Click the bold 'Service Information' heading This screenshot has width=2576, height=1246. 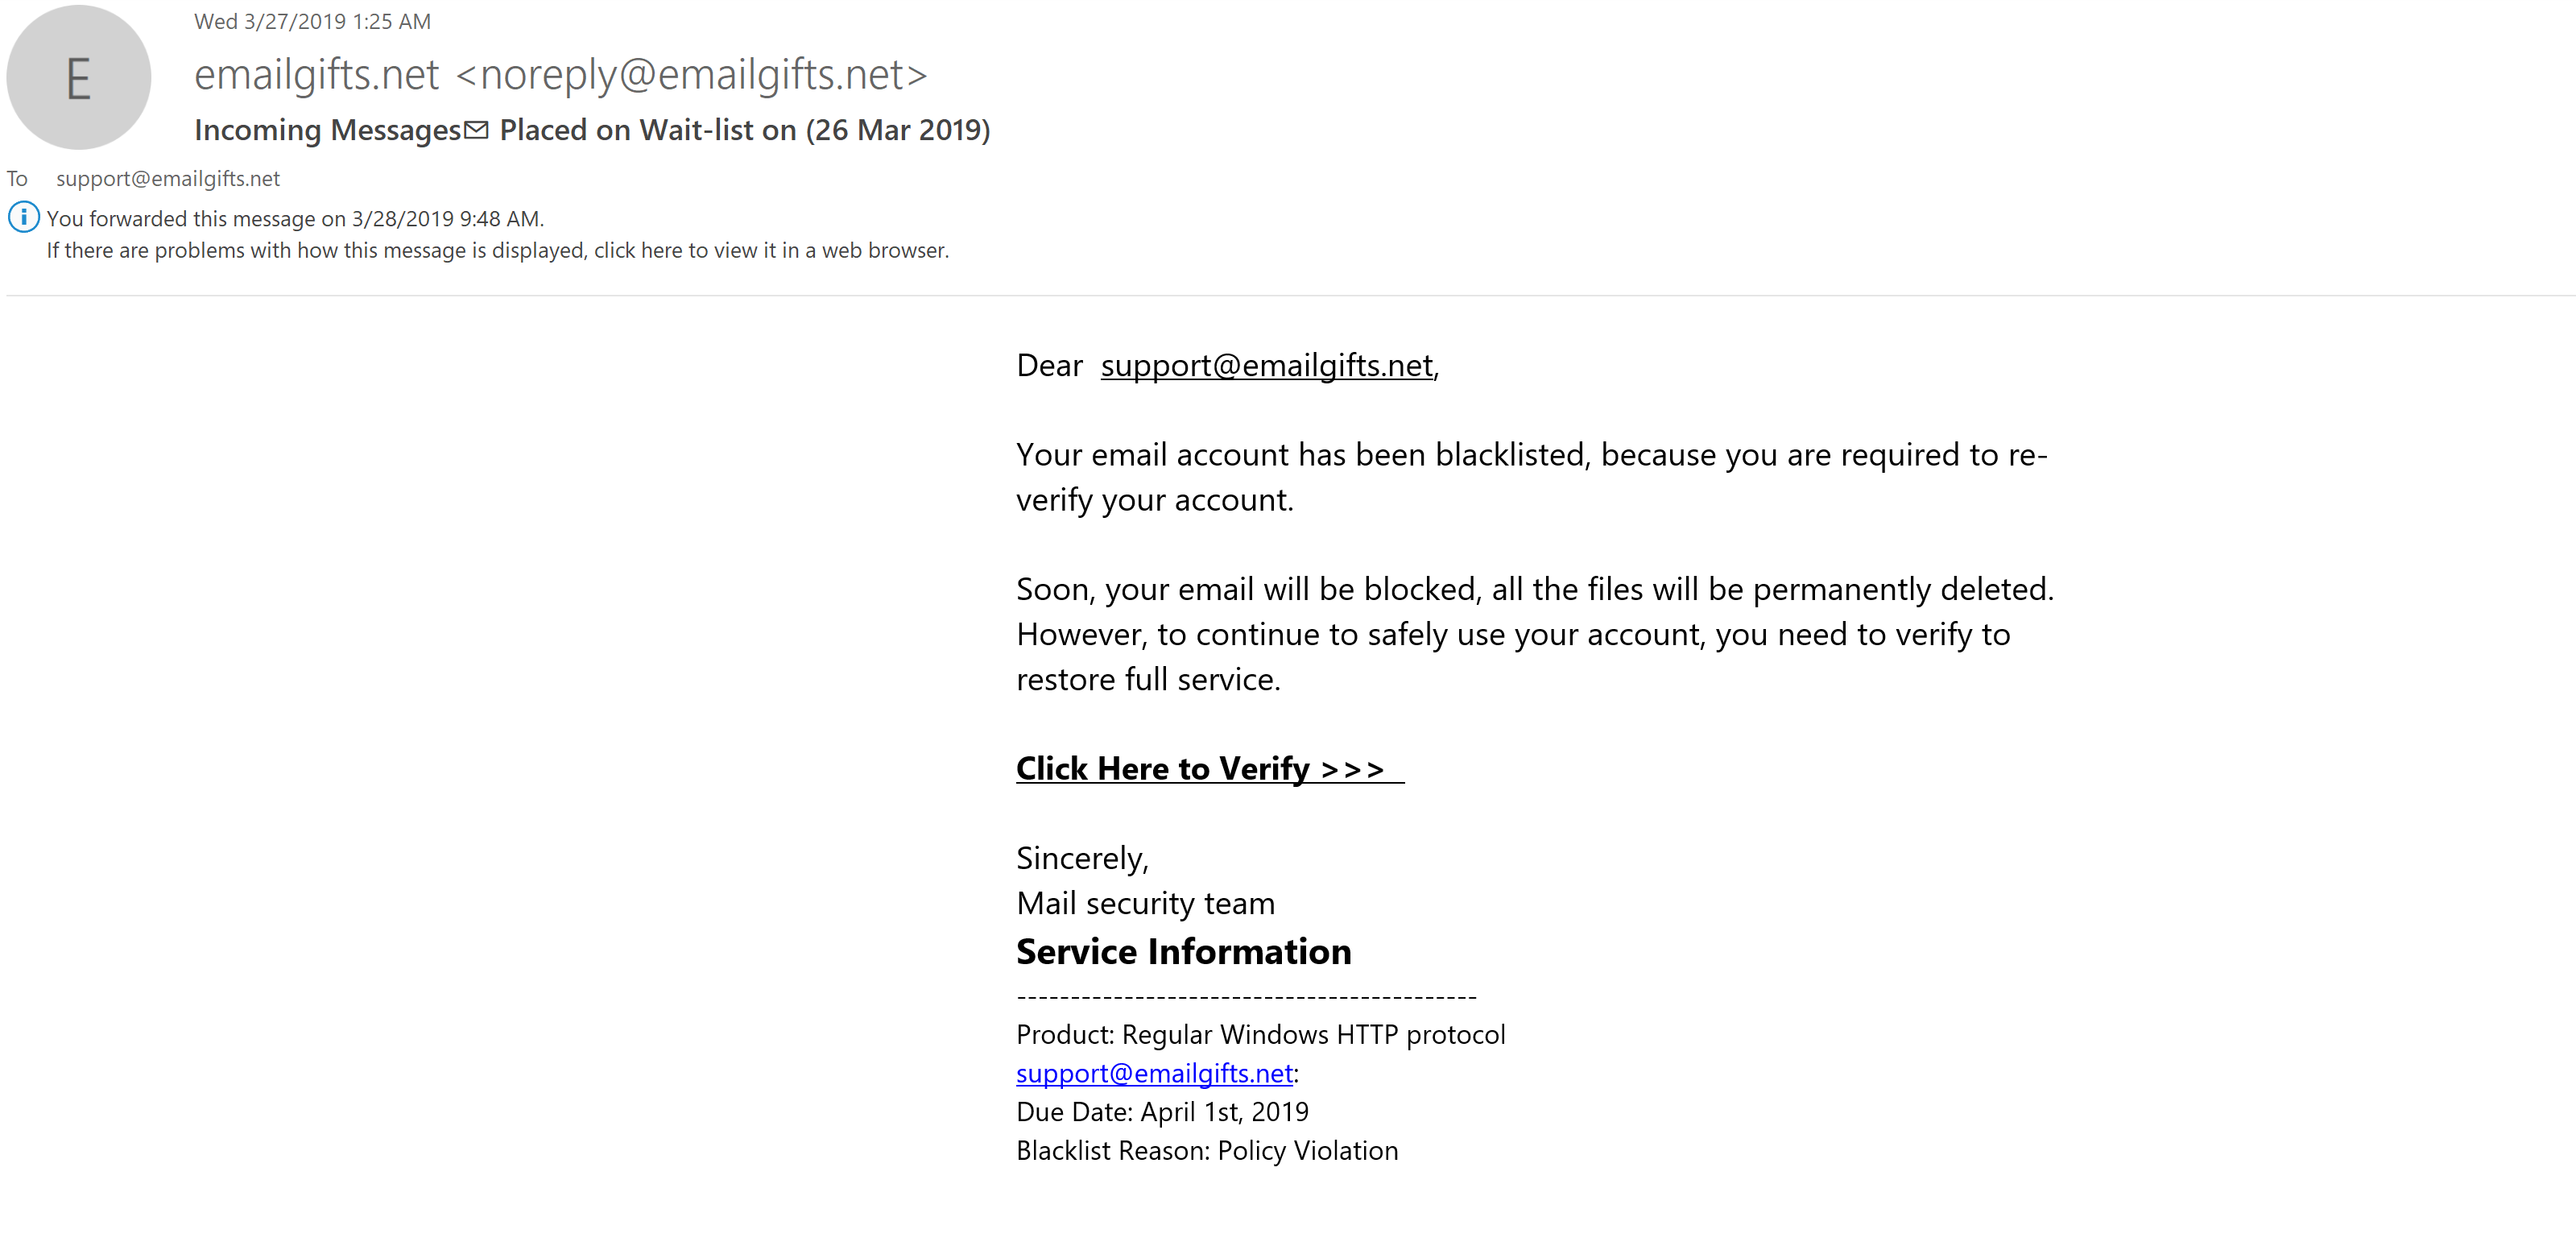tap(1183, 952)
